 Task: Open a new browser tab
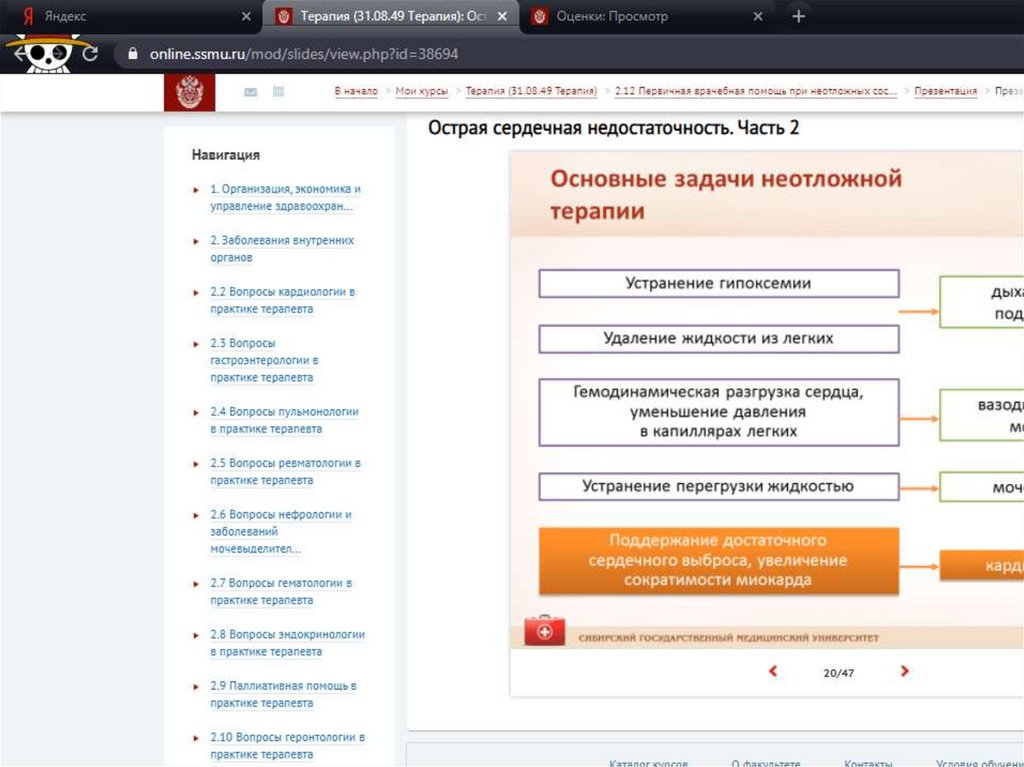tap(798, 16)
